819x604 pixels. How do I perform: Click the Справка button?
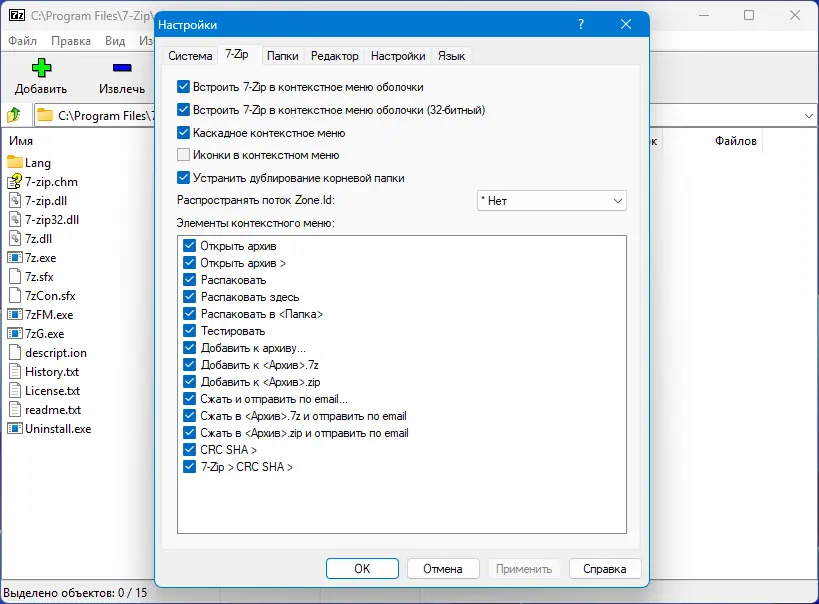coord(605,568)
